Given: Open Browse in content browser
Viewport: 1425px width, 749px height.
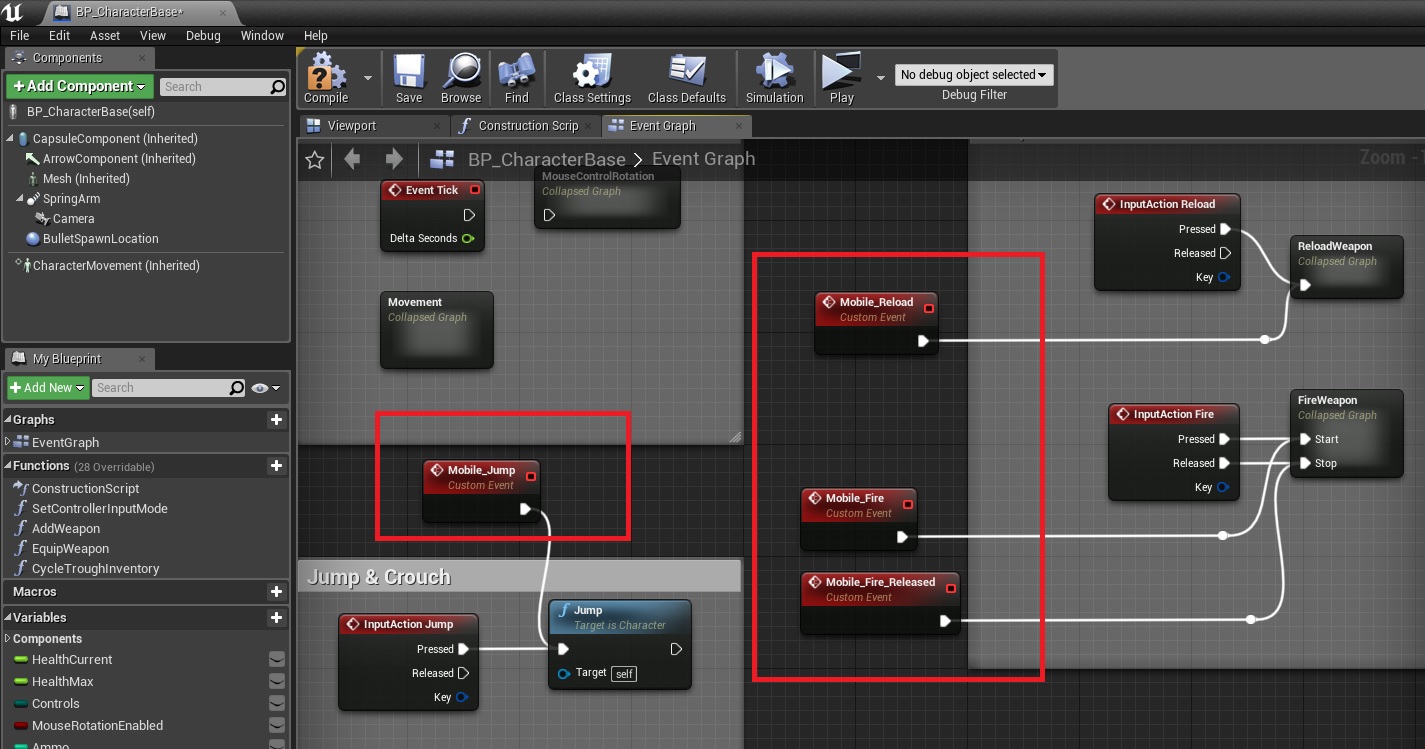Looking at the screenshot, I should point(461,74).
